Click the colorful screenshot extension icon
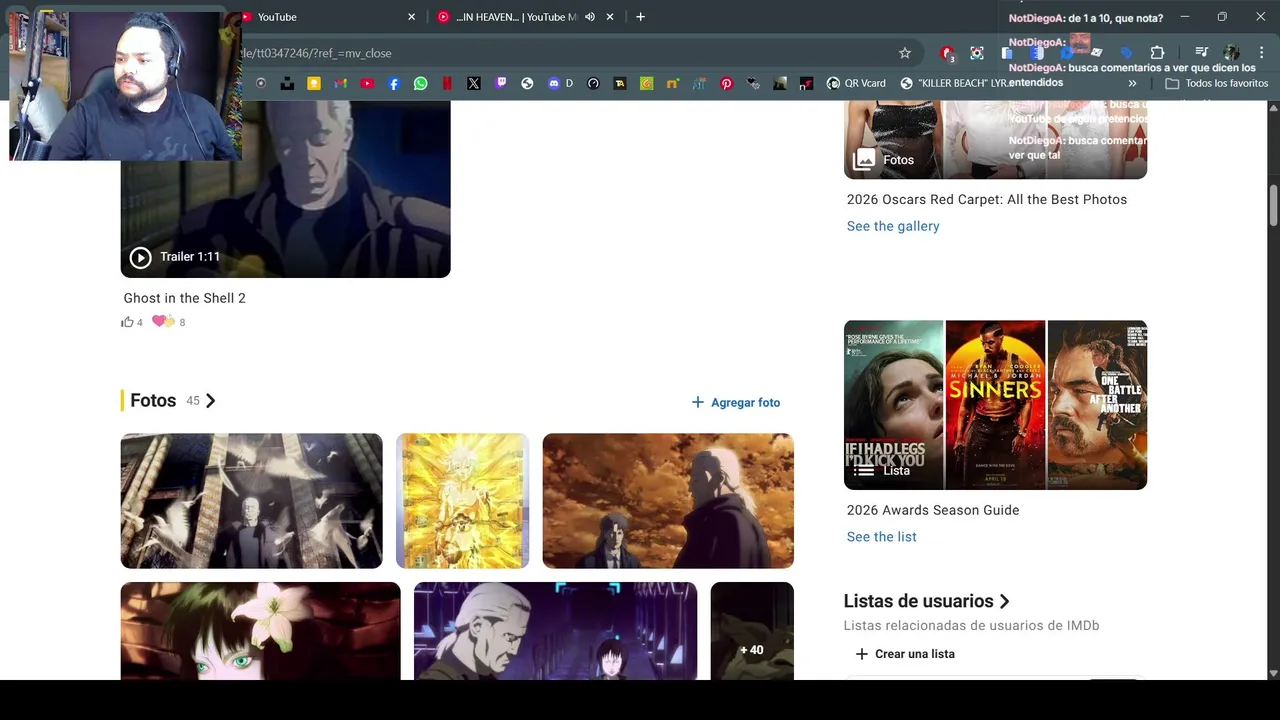 click(977, 53)
